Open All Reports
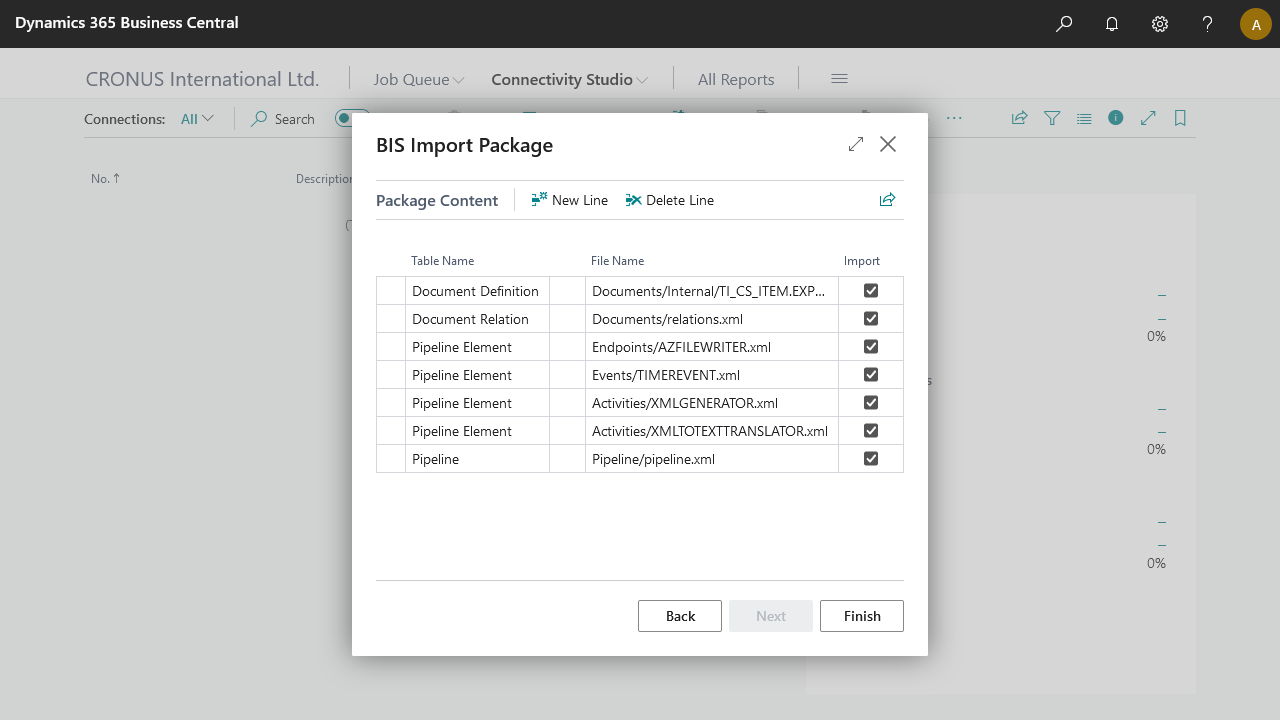Viewport: 1280px width, 720px height. coord(736,79)
